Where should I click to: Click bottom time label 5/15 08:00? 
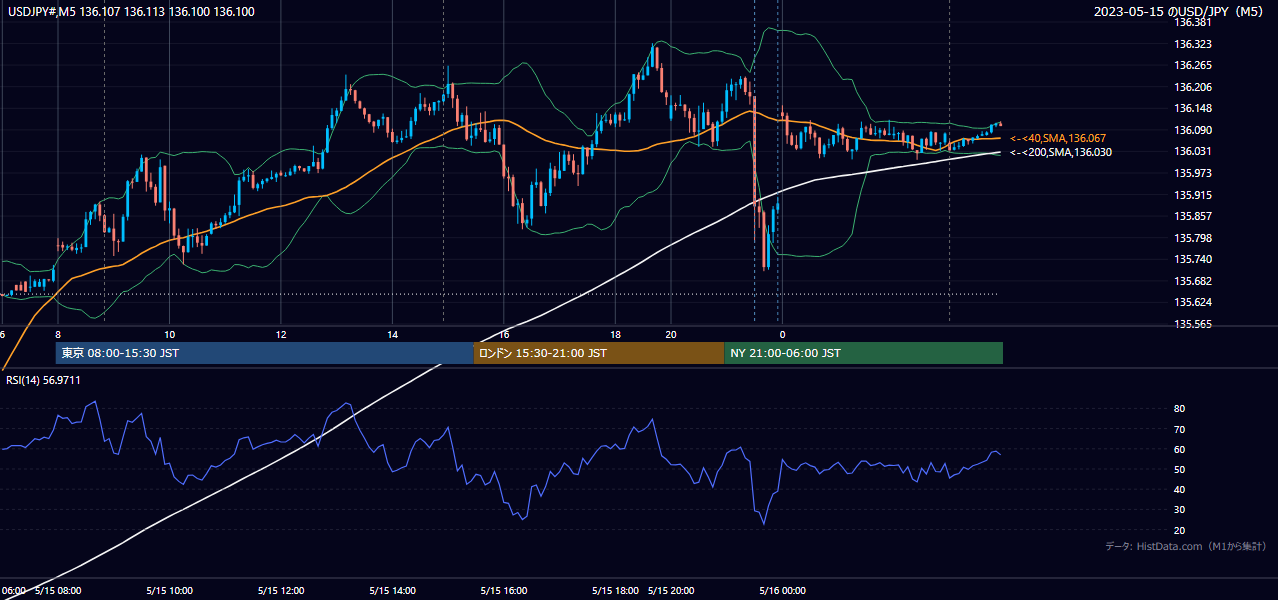pos(58,591)
